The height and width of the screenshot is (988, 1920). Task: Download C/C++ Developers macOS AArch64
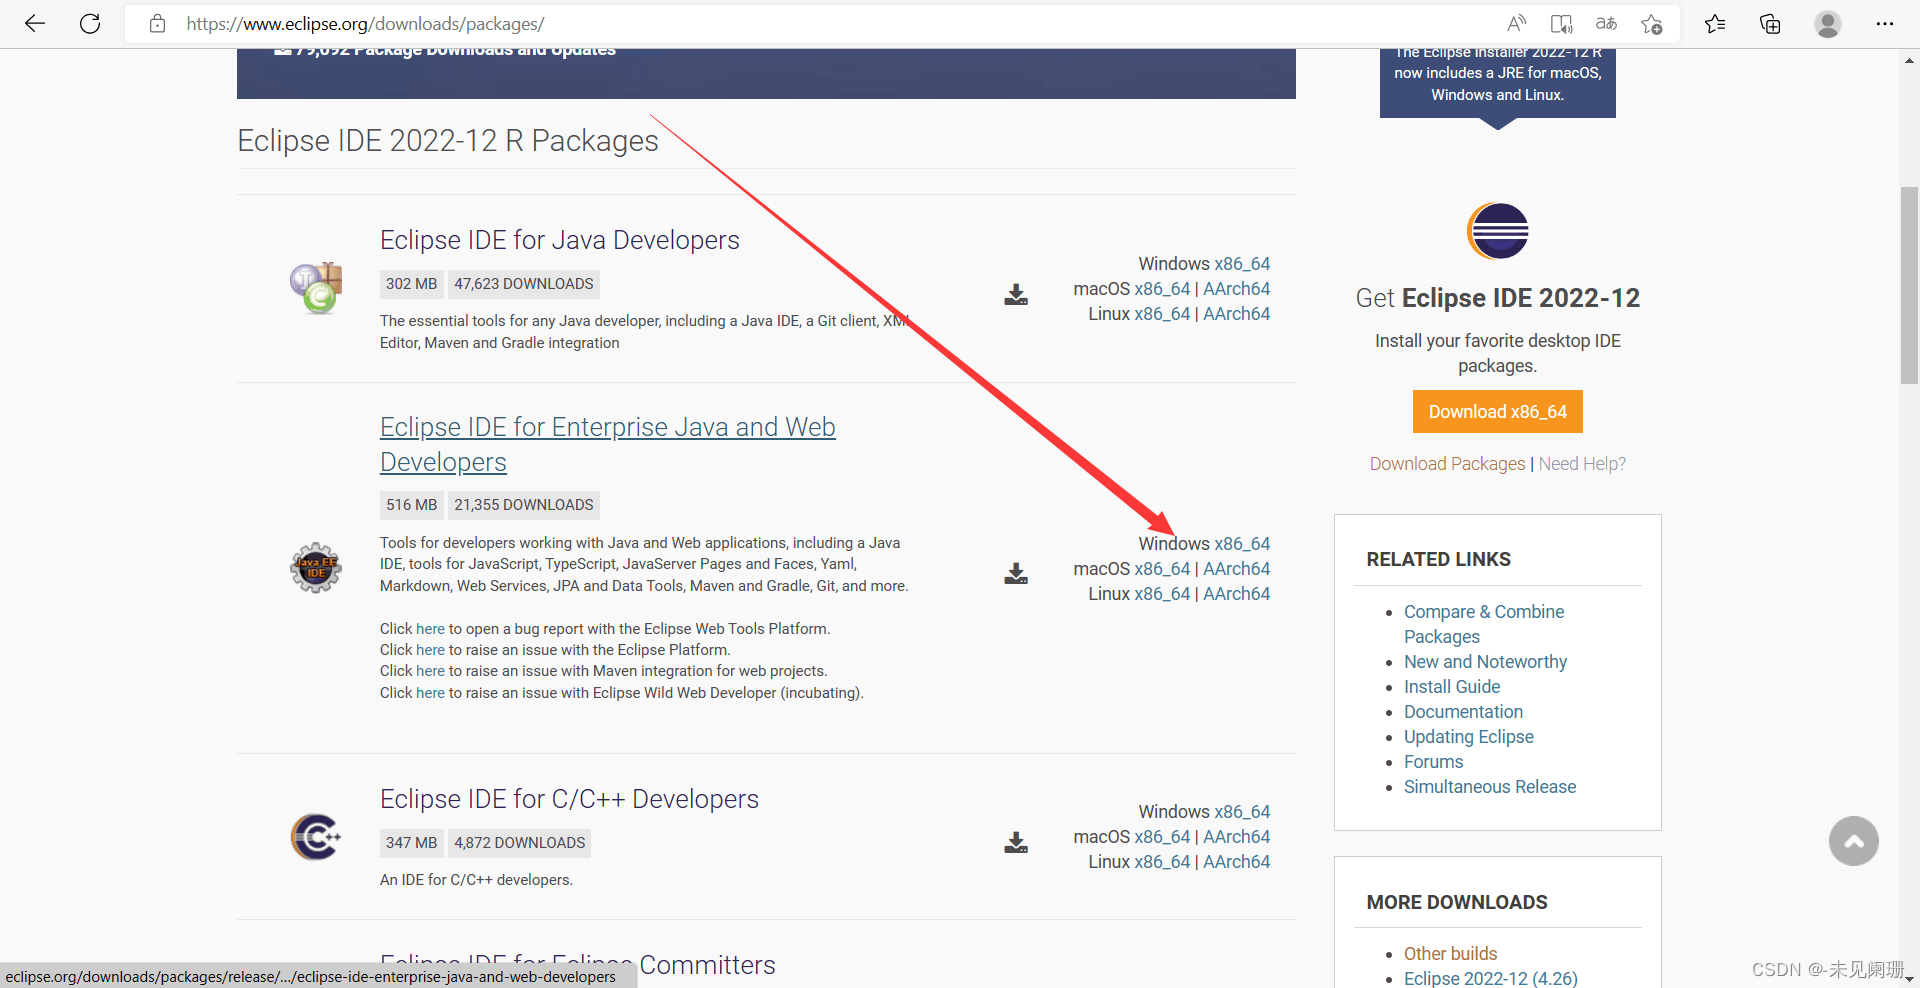tap(1237, 837)
